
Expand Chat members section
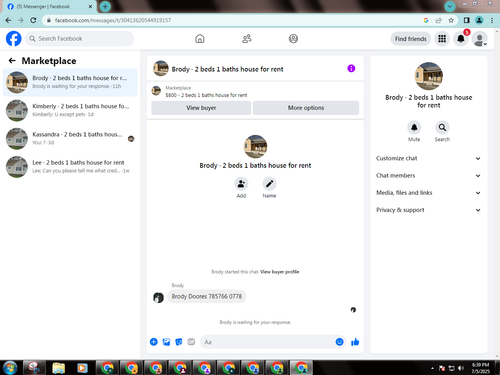(429, 176)
